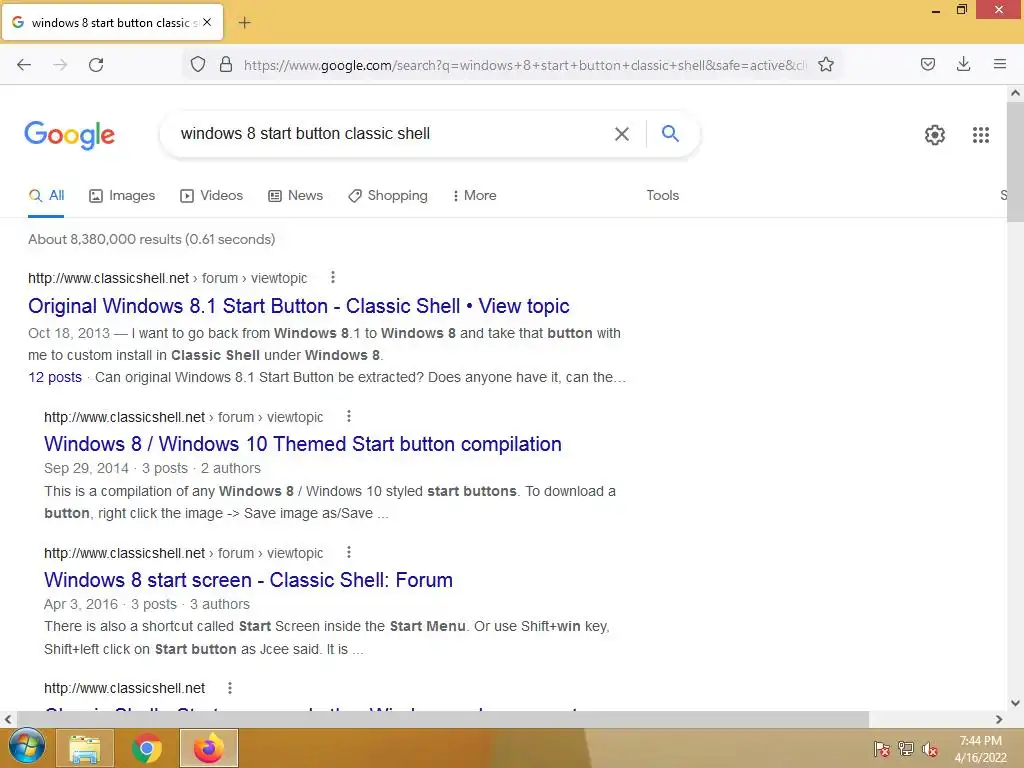Viewport: 1024px width, 768px height.
Task: Click the 'About 8,380,000 results' text
Action: pos(152,239)
